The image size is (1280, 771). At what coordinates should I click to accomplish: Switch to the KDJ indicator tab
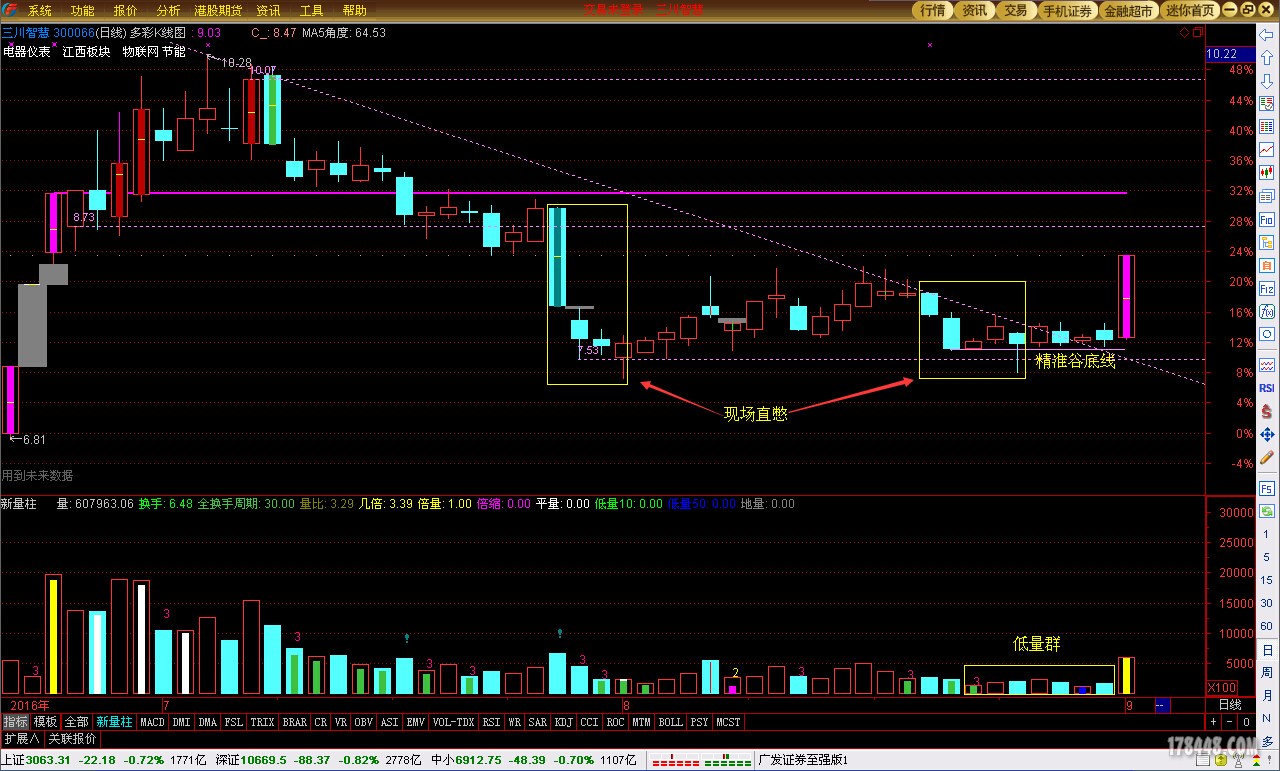click(x=563, y=721)
